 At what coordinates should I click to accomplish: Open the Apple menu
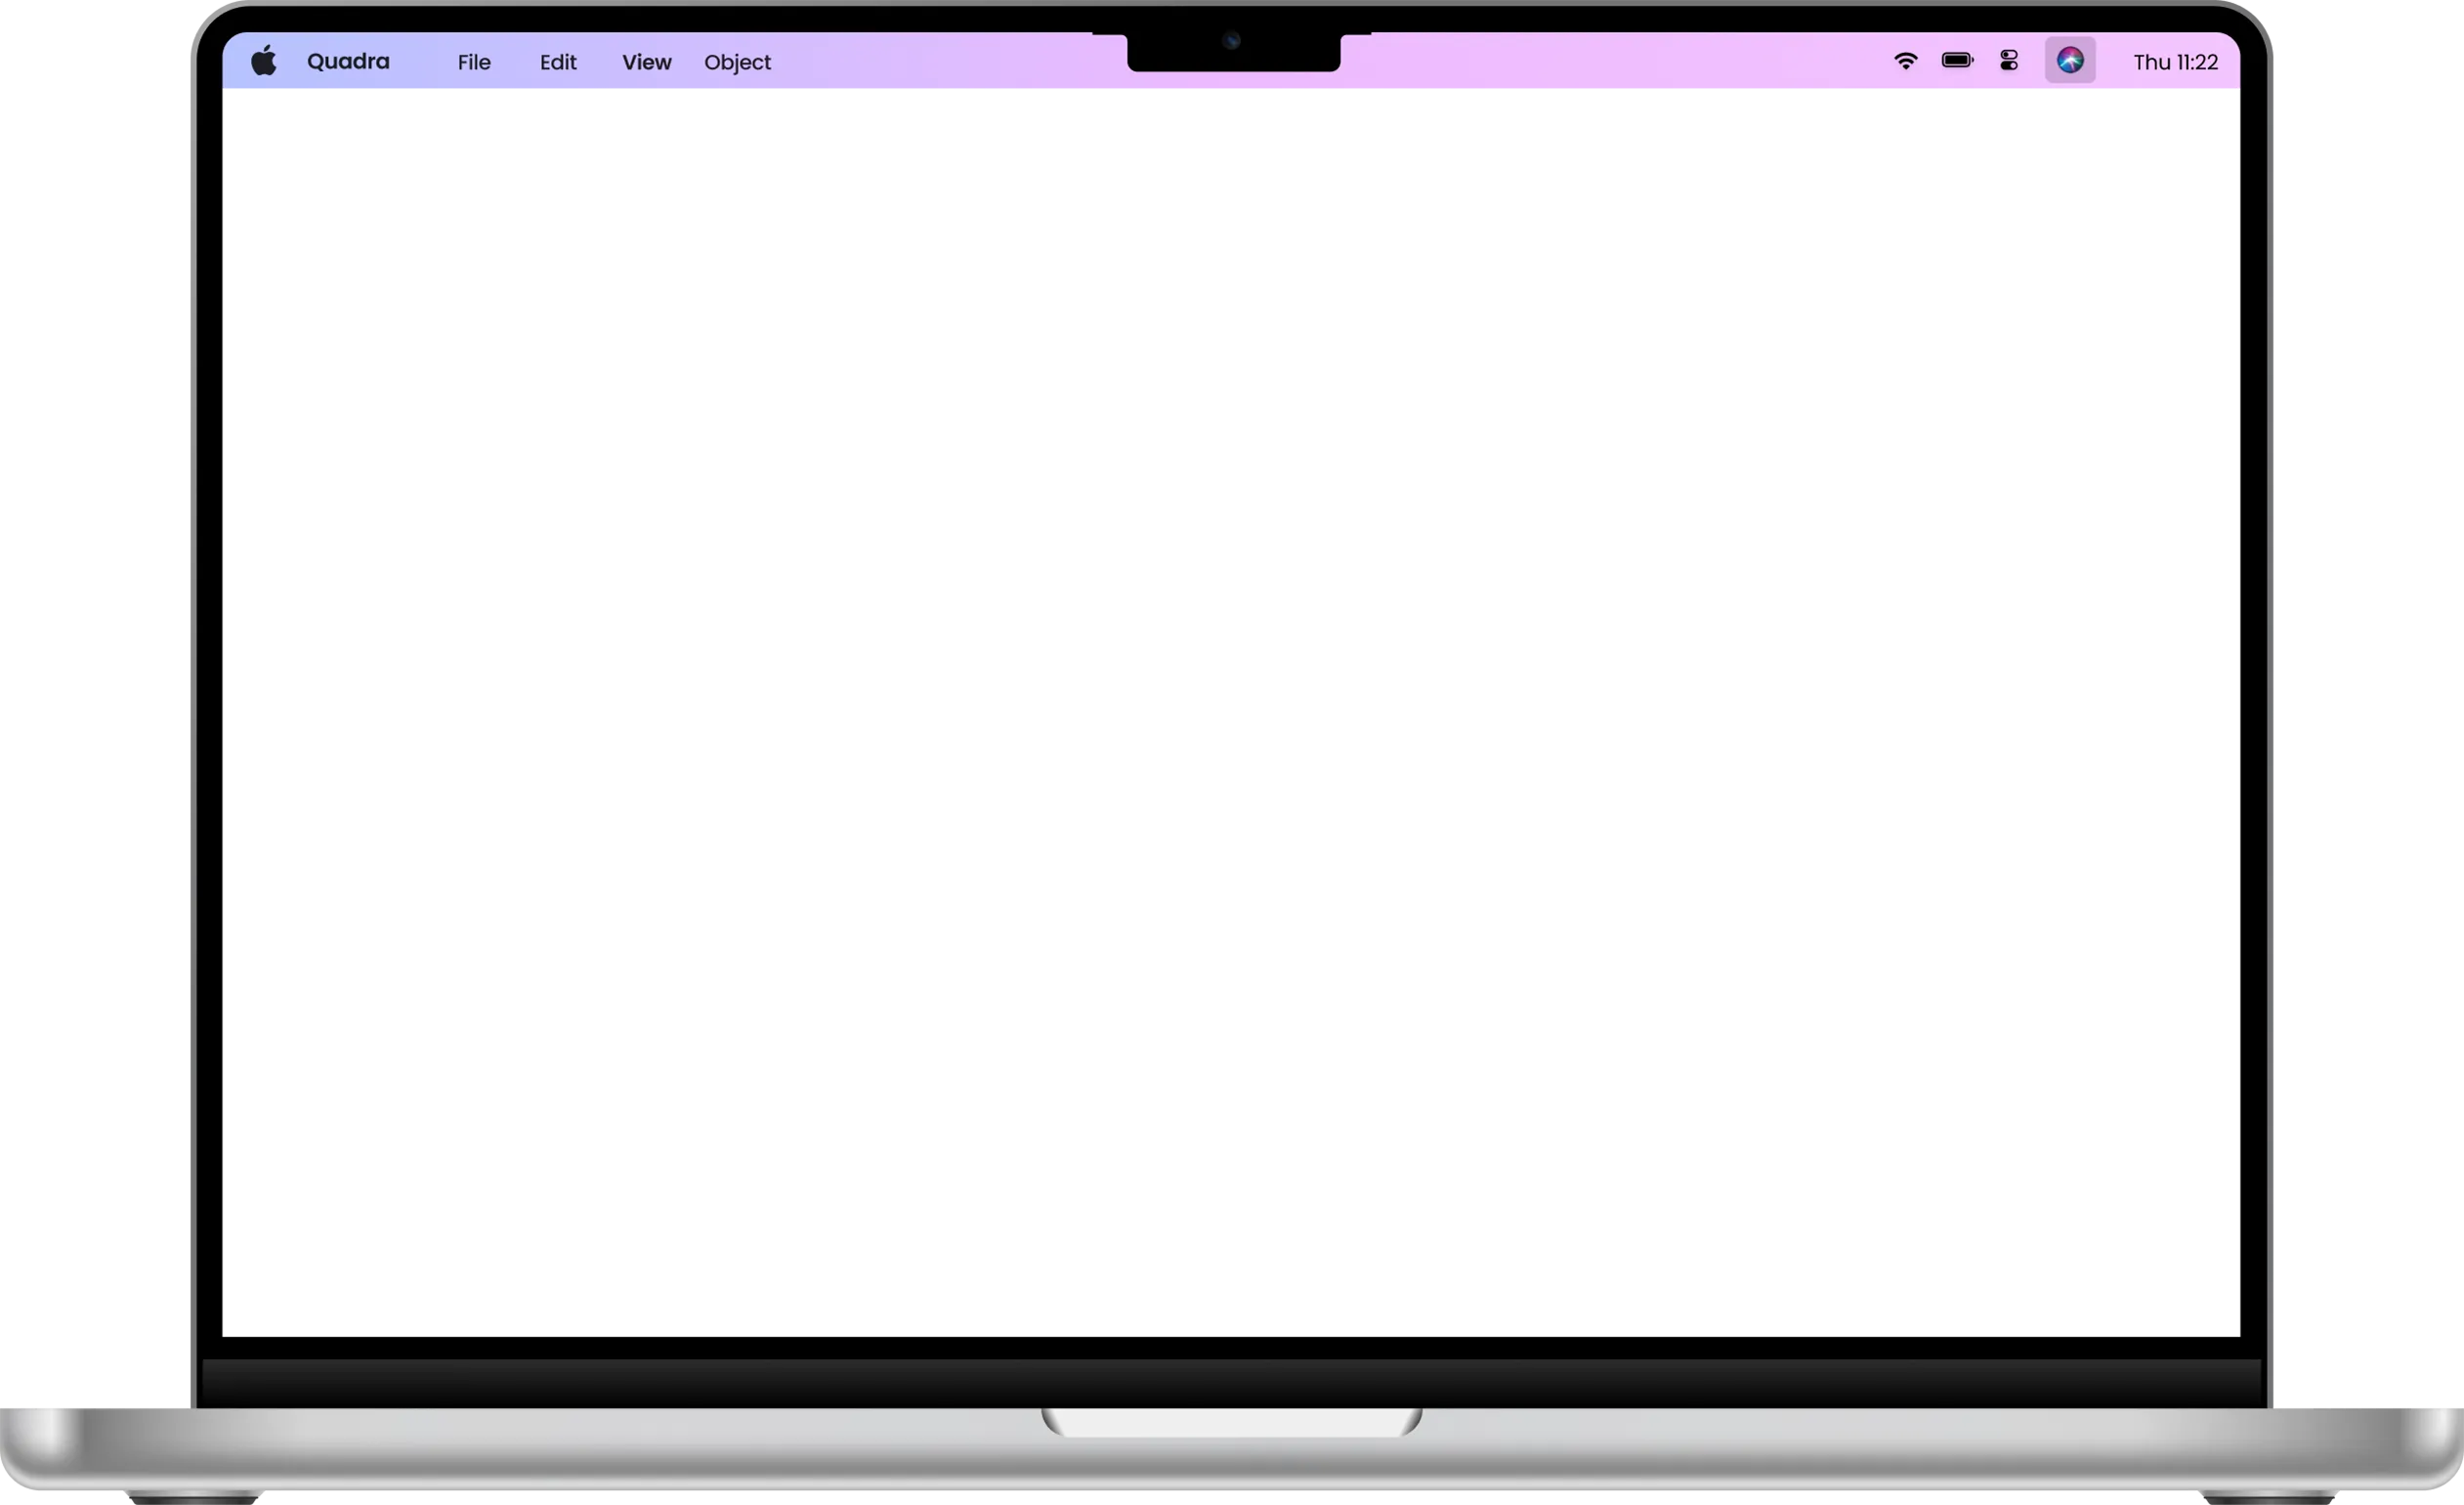click(x=263, y=61)
